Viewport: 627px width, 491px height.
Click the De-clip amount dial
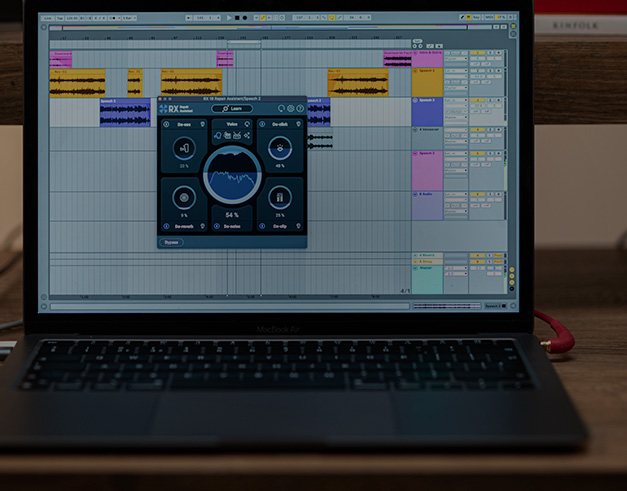[x=280, y=197]
